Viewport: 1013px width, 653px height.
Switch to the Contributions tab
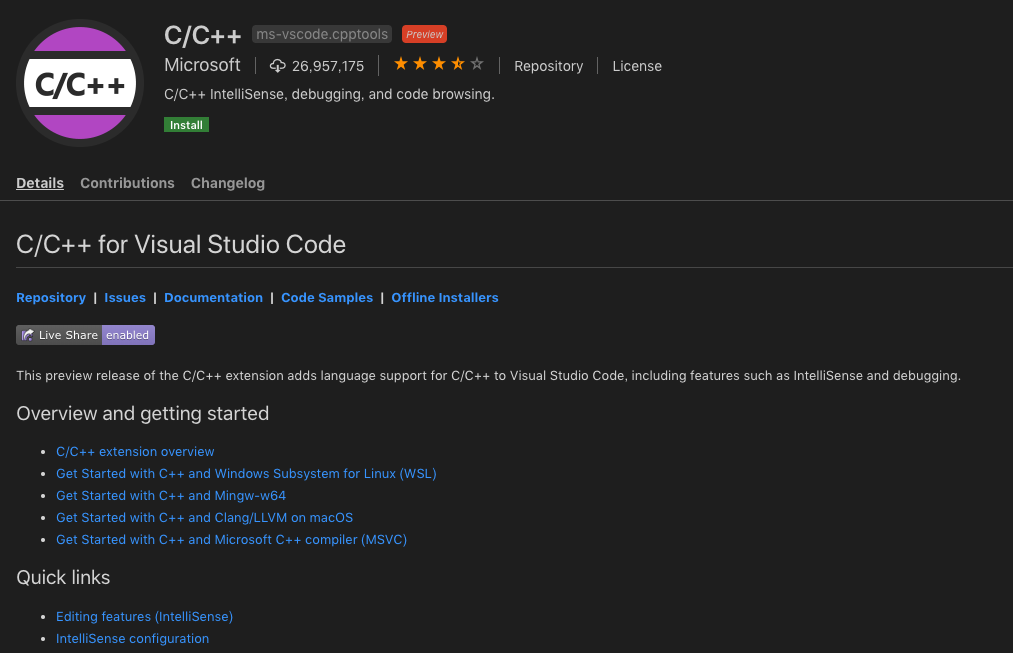click(127, 183)
